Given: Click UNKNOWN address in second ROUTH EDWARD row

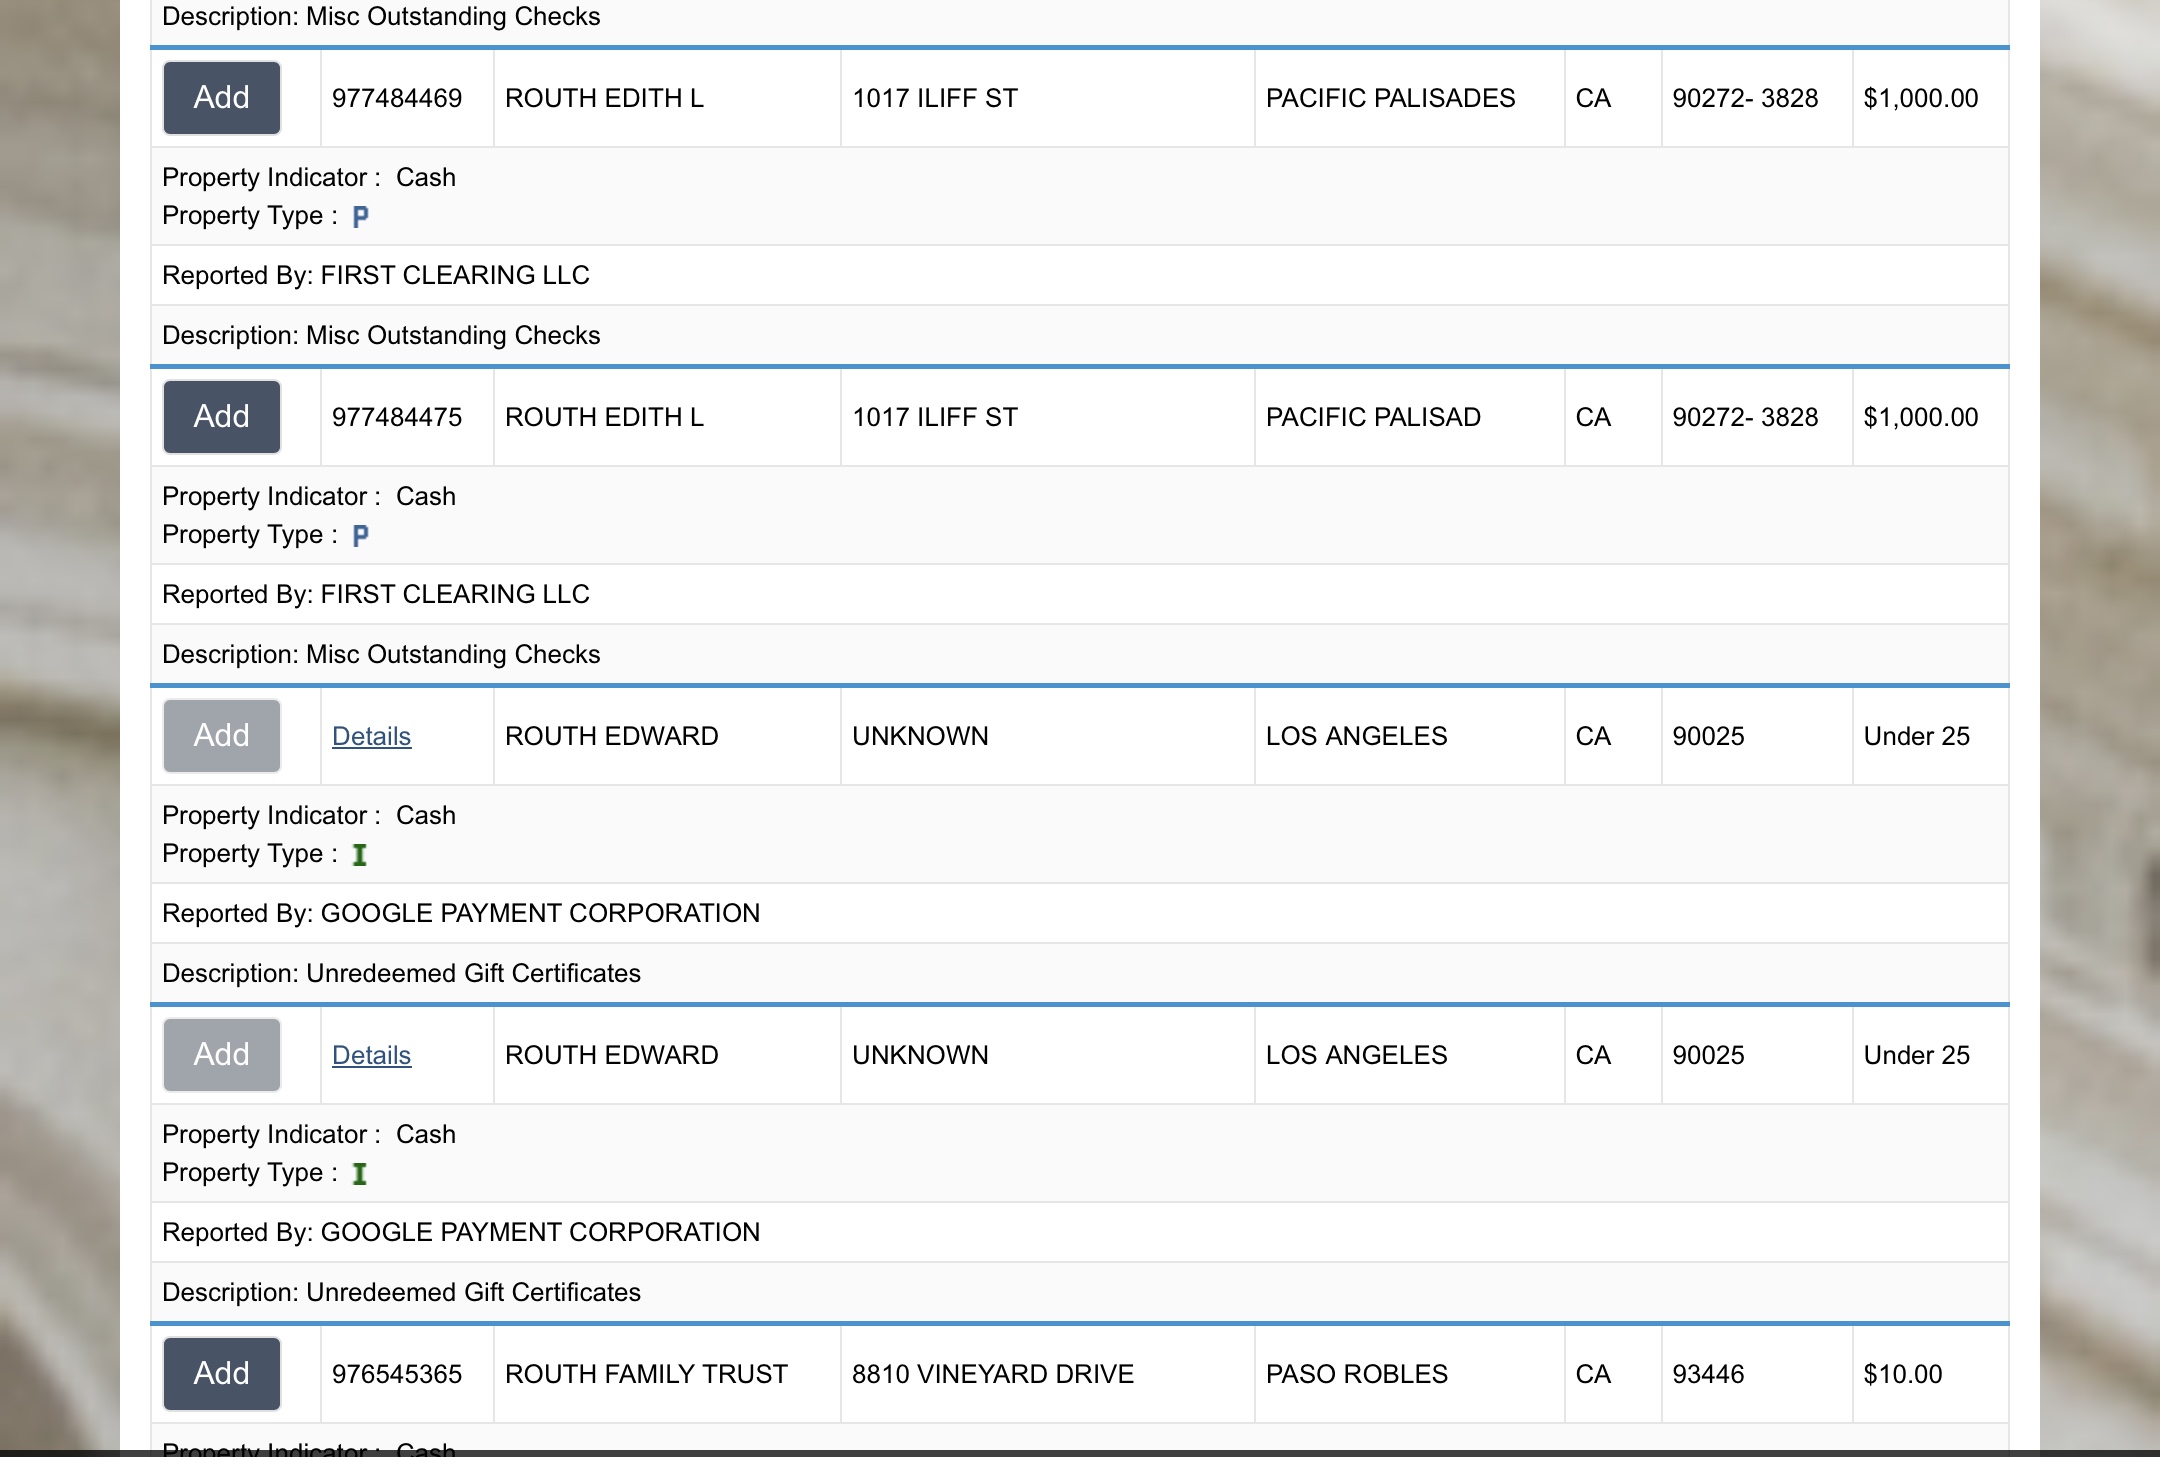Looking at the screenshot, I should pos(920,1055).
